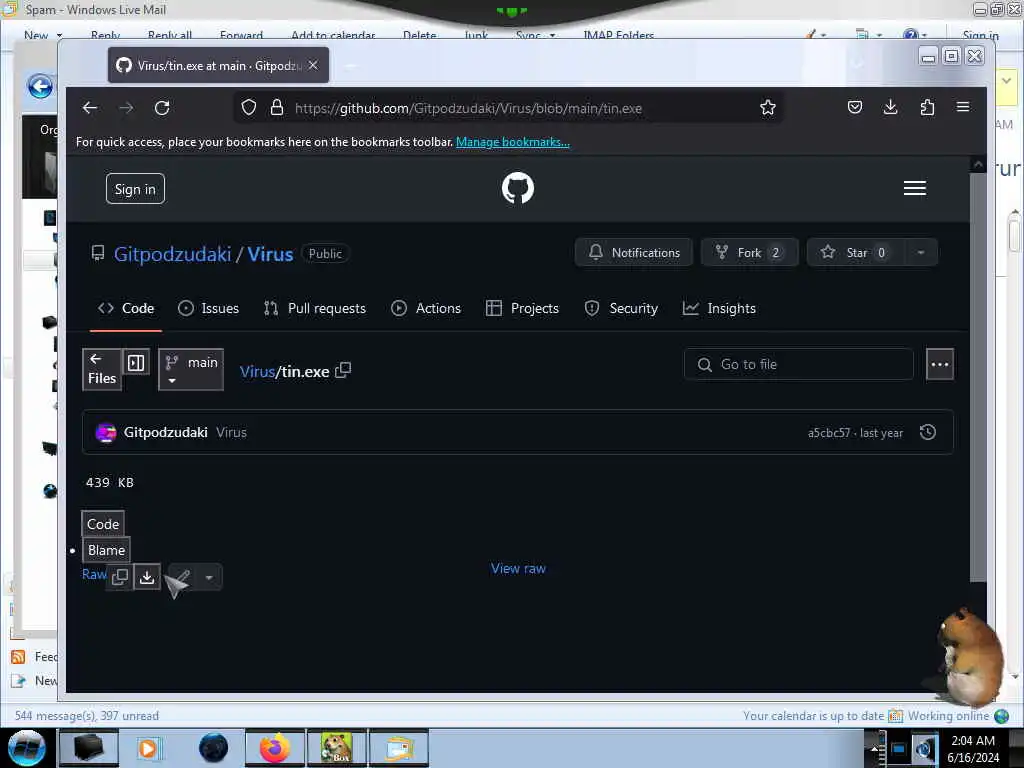
Task: Click the site security padlock icon
Action: click(277, 107)
